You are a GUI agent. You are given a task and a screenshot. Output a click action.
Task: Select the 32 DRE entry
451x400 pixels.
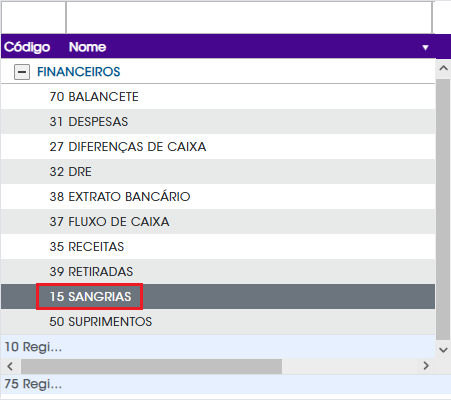[x=218, y=172]
